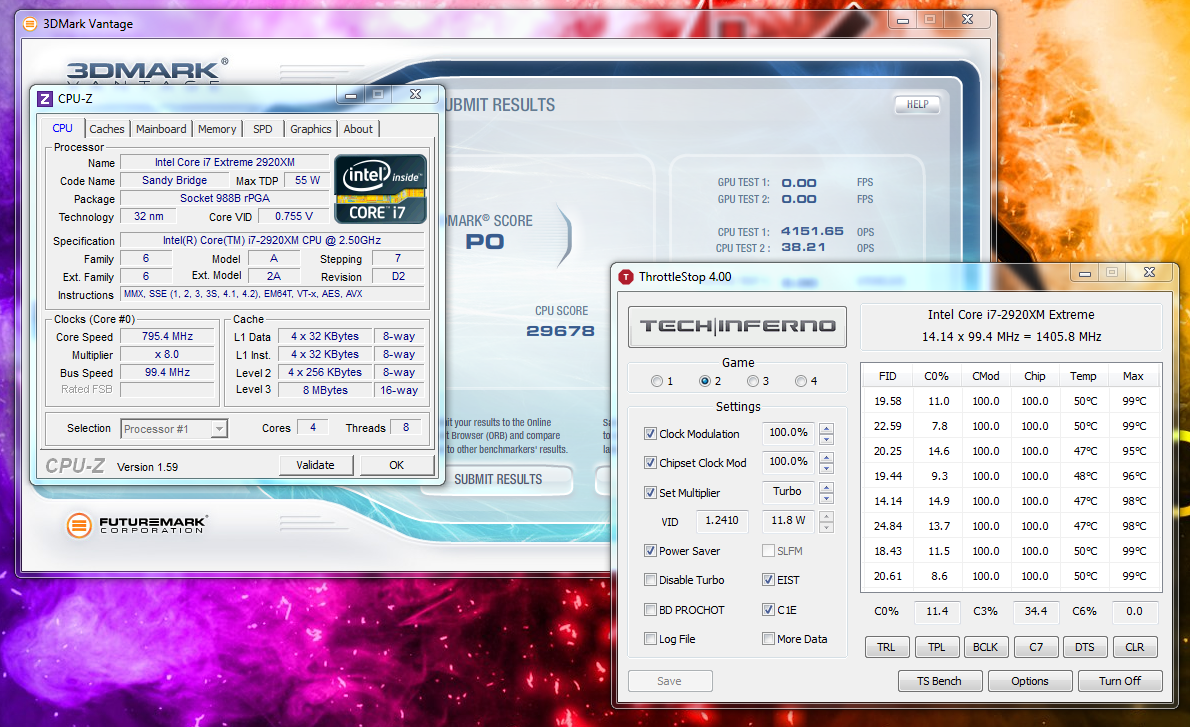The image size is (1190, 727).
Task: Raise Set Multiplier with the up arrow
Action: pyautogui.click(x=826, y=487)
